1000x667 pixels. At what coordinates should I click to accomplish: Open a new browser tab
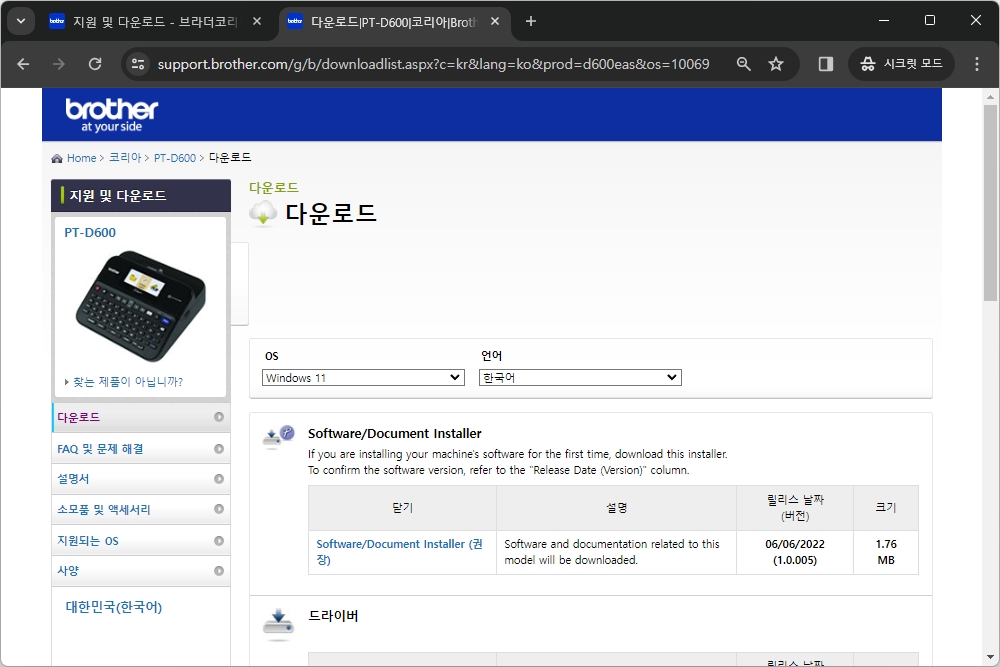pos(531,21)
